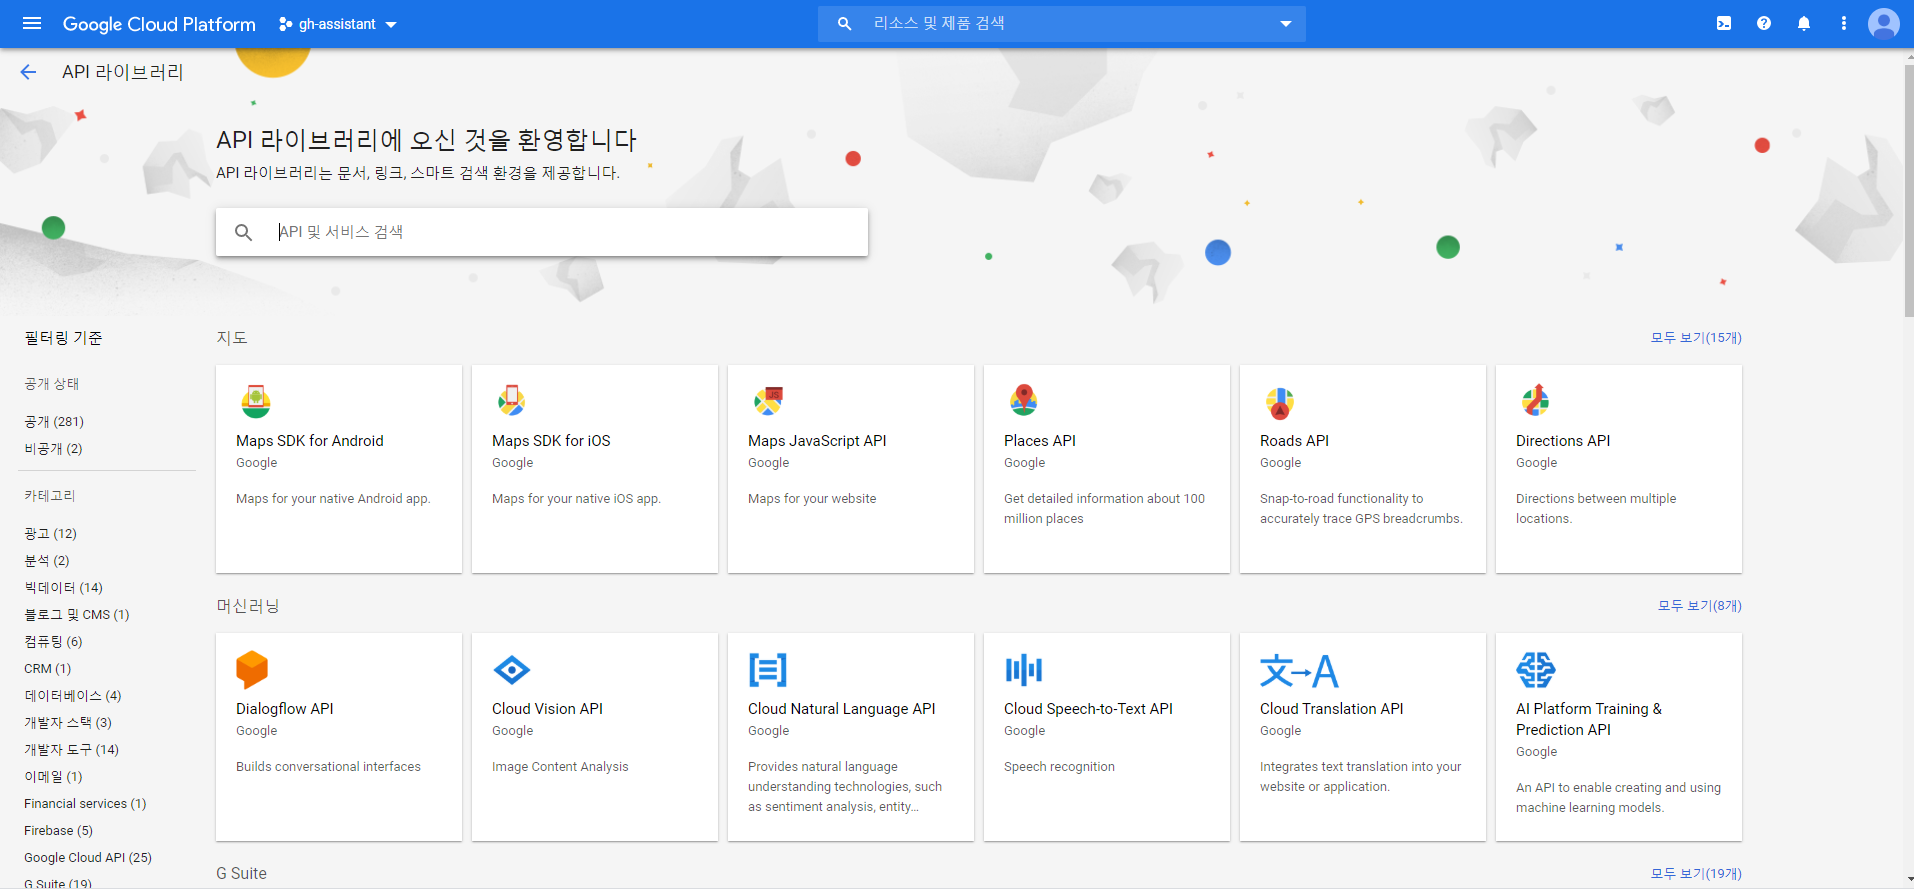1914x894 pixels.
Task: Click the API 라이브러리 page title
Action: coord(123,72)
